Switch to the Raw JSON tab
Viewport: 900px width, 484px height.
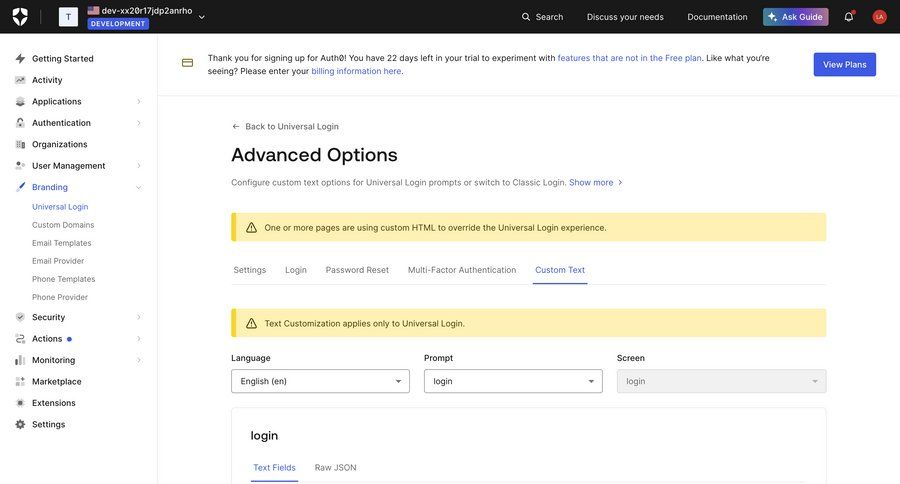[335, 468]
